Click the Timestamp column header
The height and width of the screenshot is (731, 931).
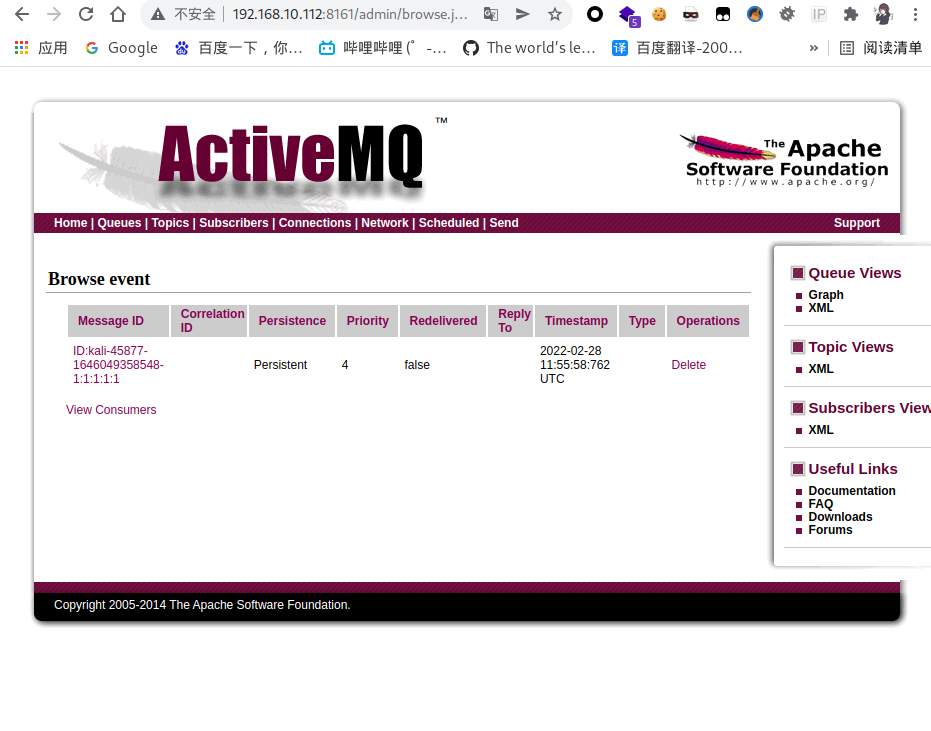coord(576,321)
